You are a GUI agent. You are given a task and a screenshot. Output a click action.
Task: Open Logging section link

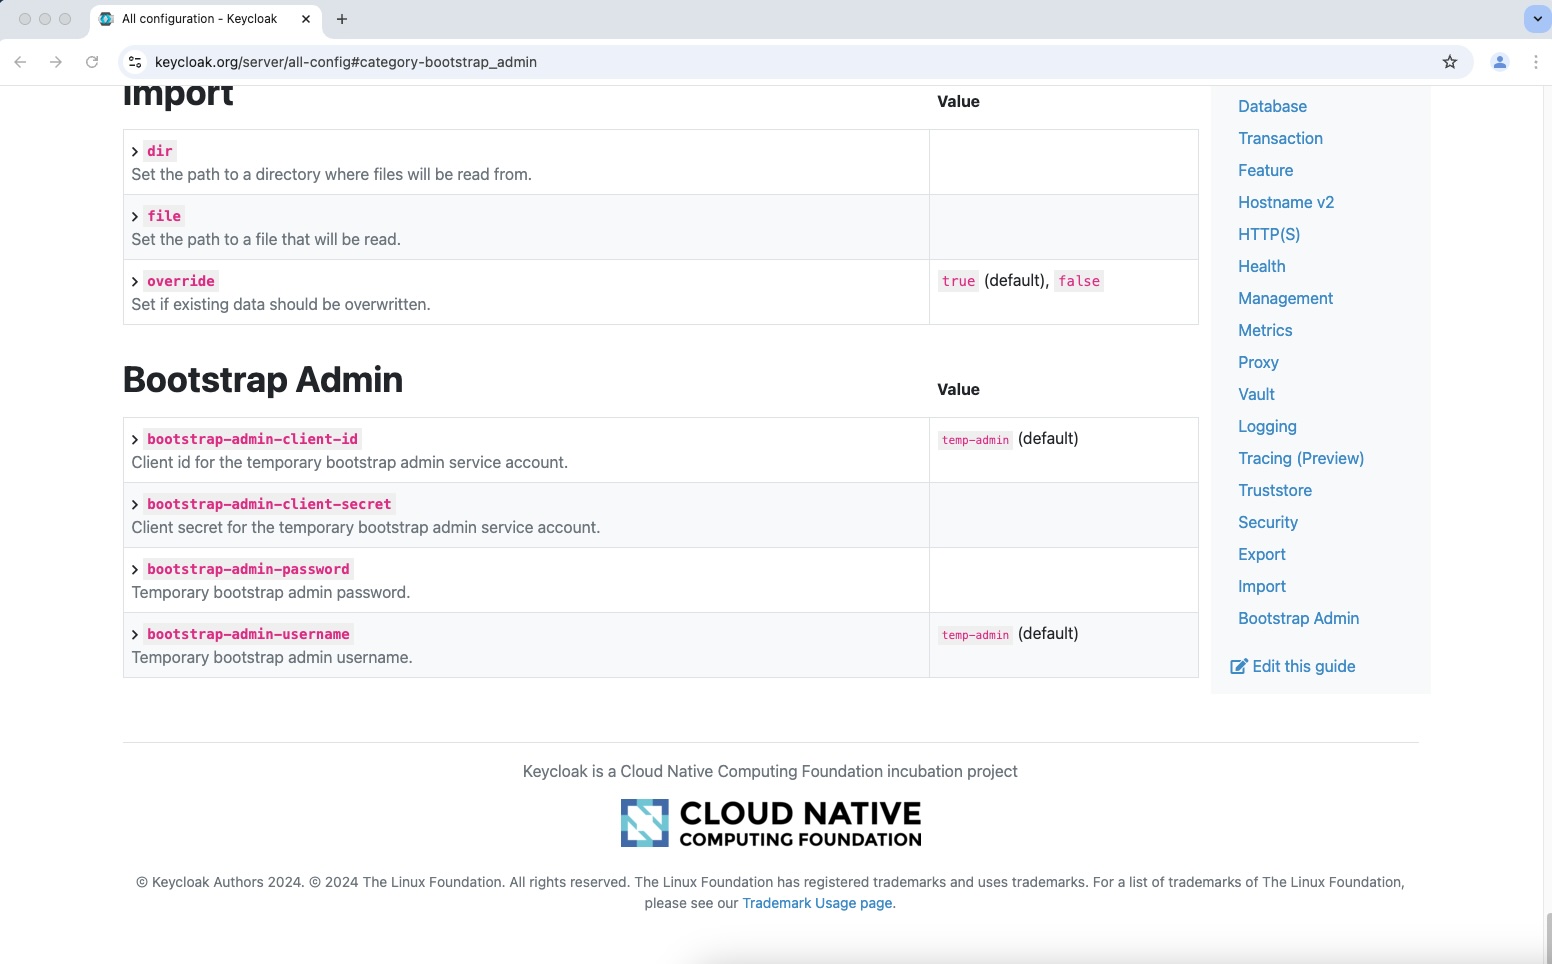click(x=1267, y=426)
